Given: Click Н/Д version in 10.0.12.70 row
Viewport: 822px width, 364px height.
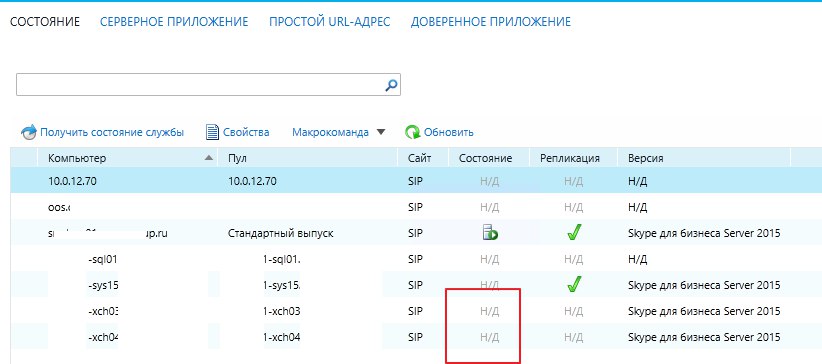Looking at the screenshot, I should tap(637, 181).
